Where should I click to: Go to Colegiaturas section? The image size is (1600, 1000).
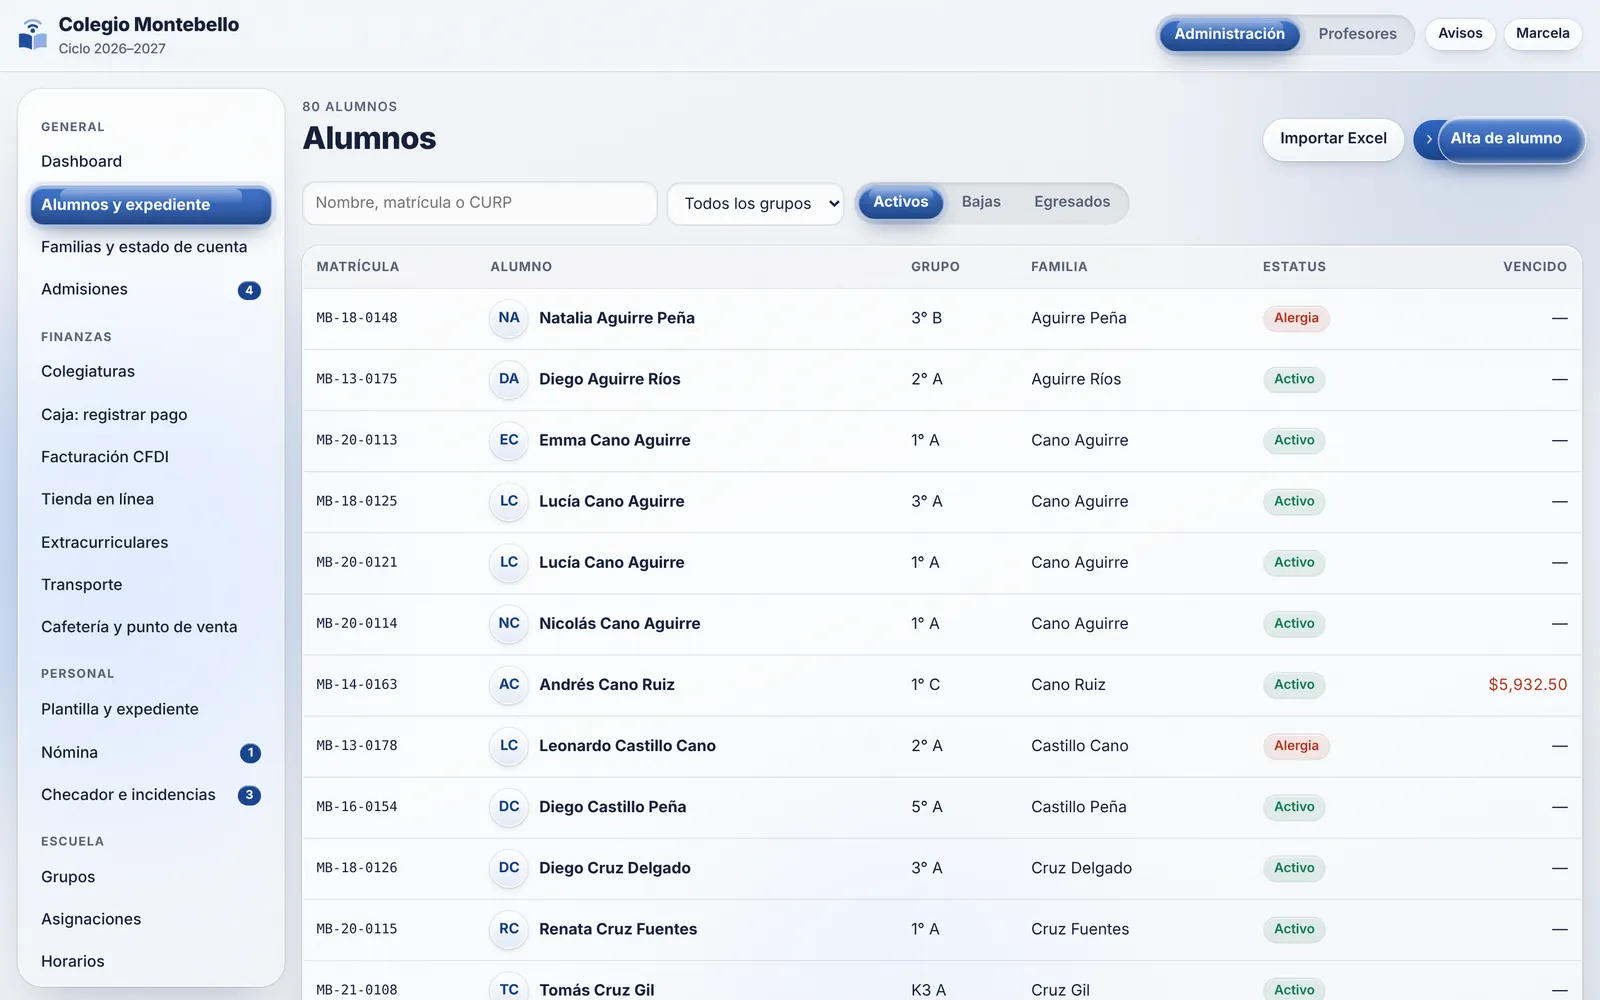[151, 372]
